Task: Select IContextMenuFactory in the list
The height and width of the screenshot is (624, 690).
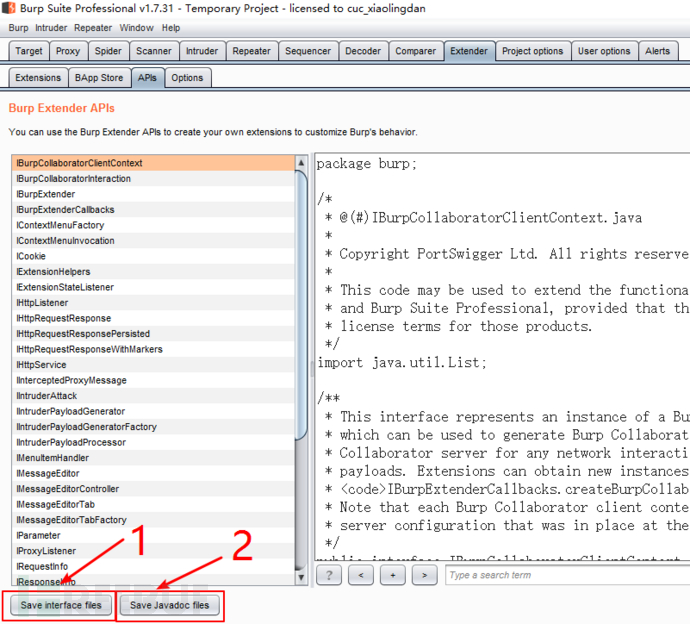Action: point(153,225)
